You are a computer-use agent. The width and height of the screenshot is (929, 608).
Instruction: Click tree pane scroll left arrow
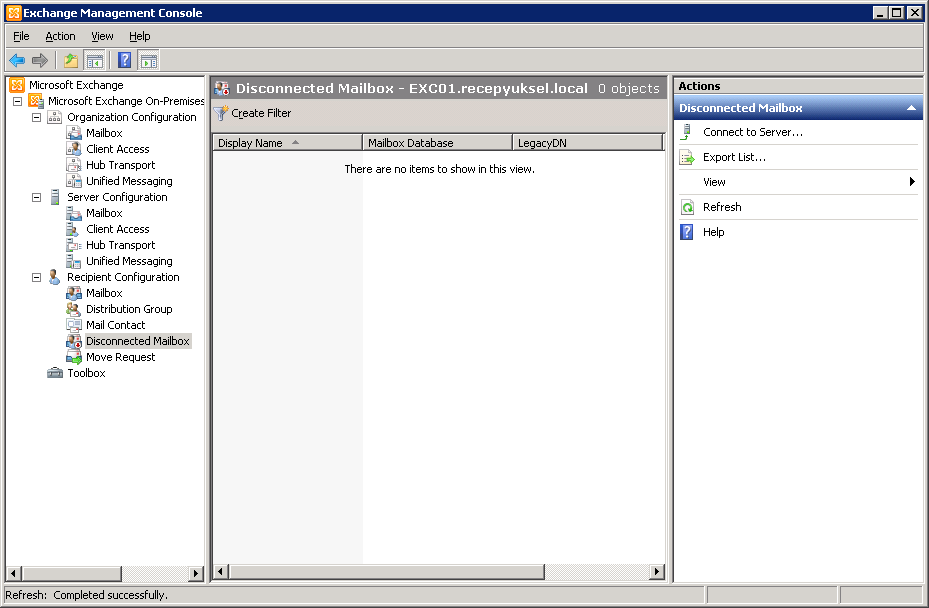tap(13, 573)
